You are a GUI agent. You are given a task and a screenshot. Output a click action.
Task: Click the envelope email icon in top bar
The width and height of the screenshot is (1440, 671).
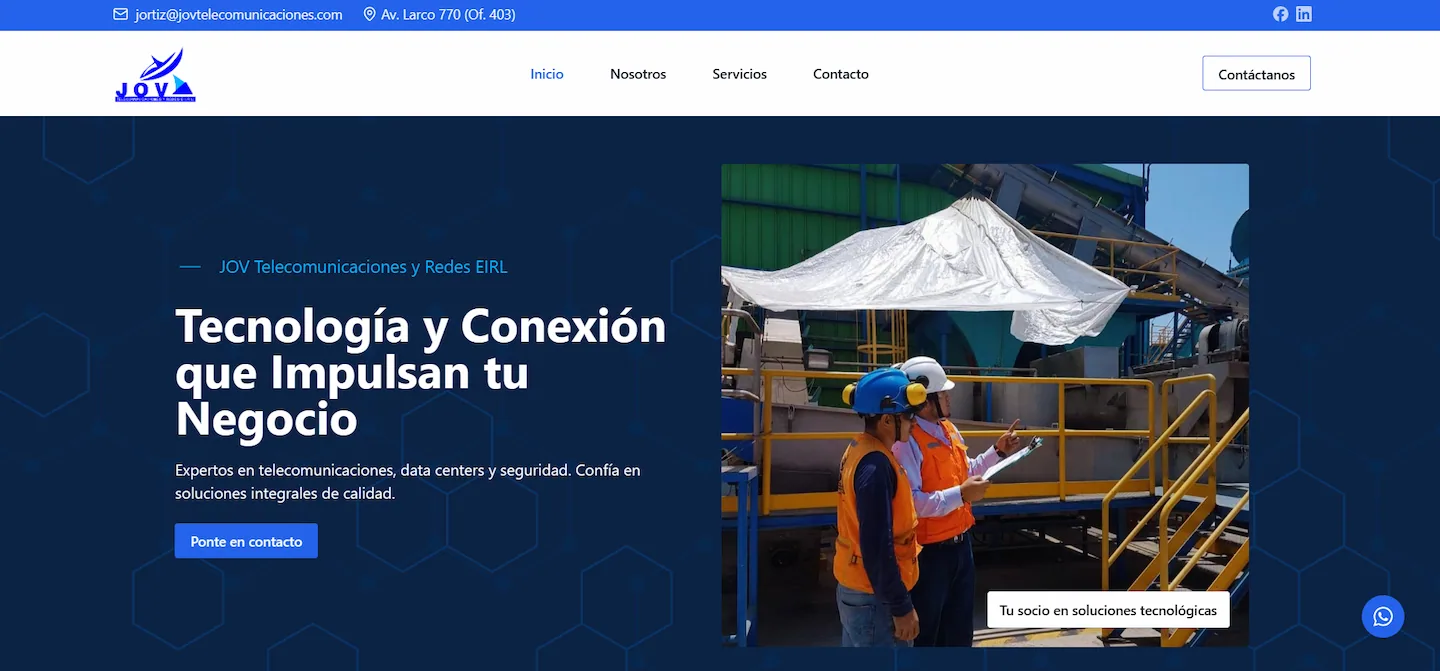(x=121, y=15)
